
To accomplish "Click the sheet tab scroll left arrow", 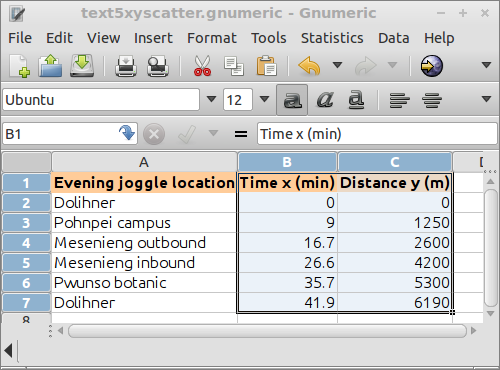I will click(8, 351).
